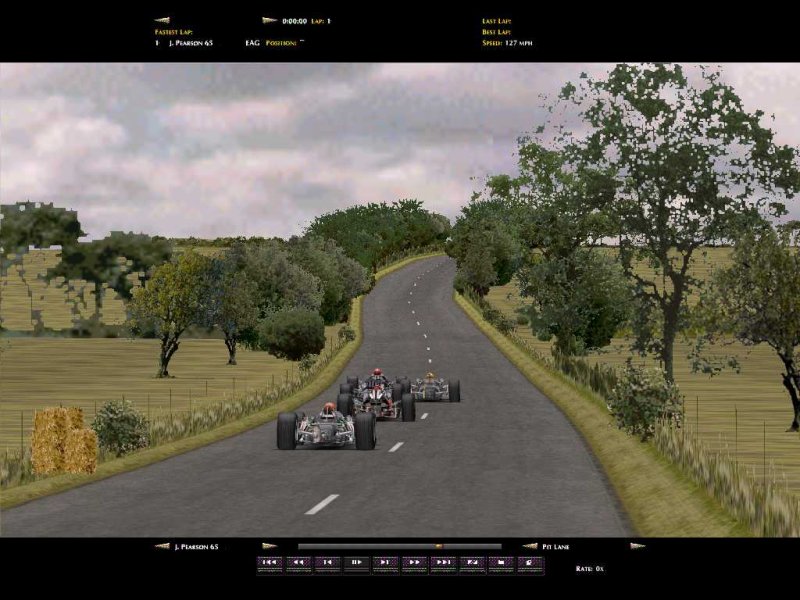Screen dimensions: 800x600
Task: Click the fast forward double-arrow button
Action: tap(415, 564)
